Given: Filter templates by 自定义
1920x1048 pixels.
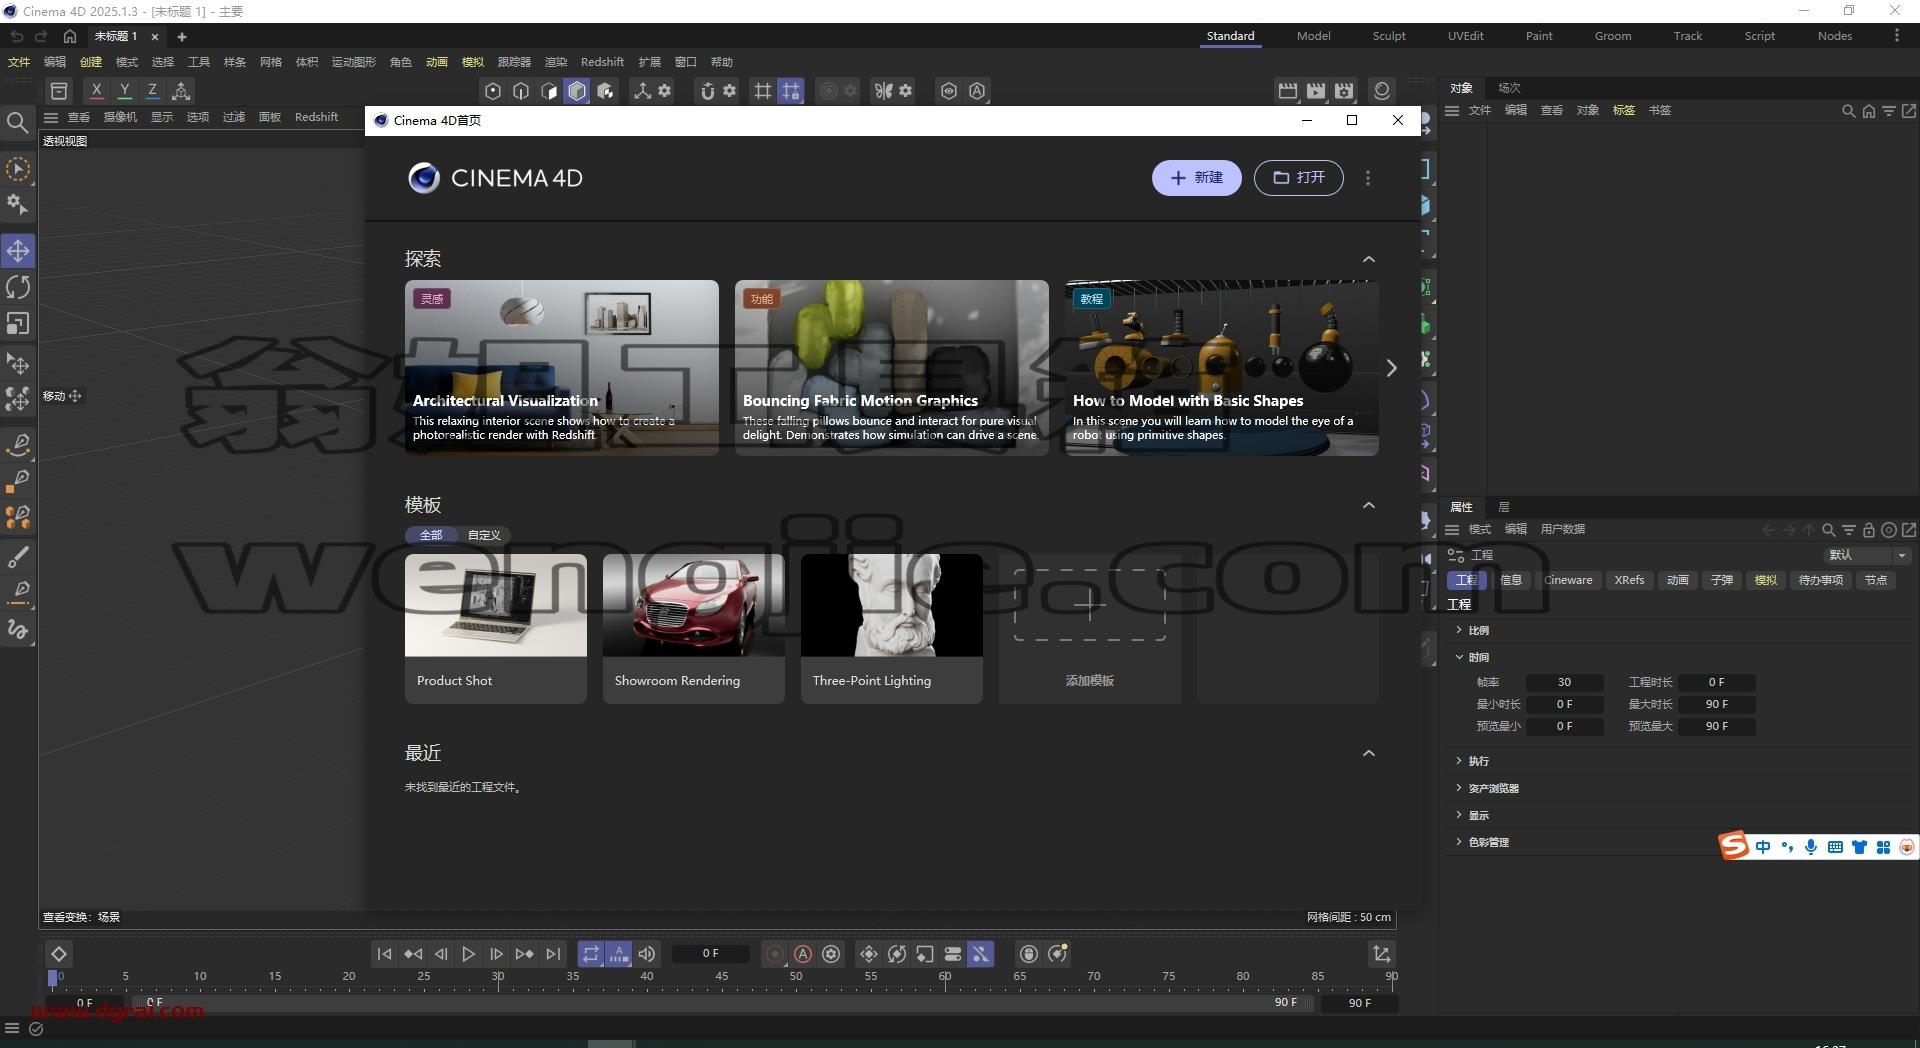Looking at the screenshot, I should (x=484, y=535).
